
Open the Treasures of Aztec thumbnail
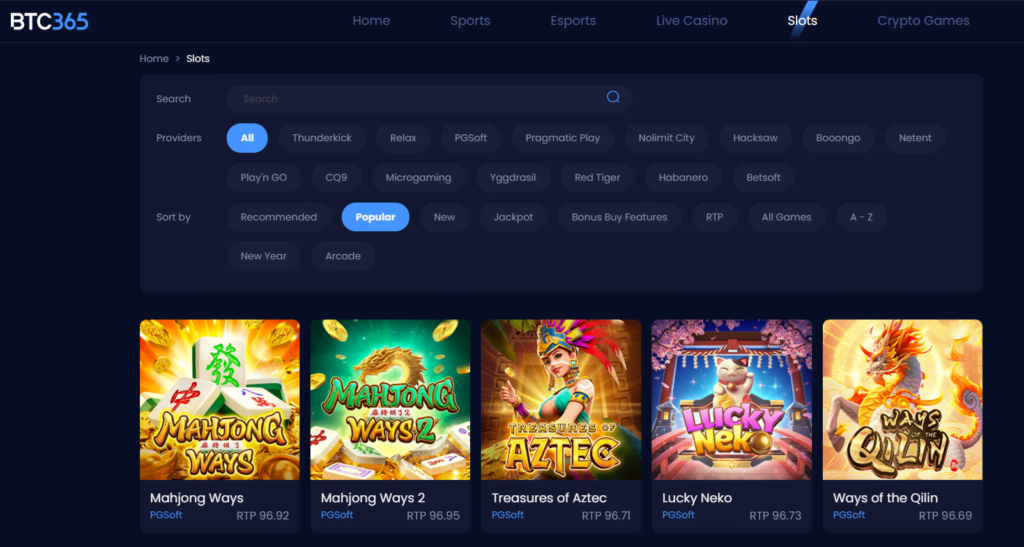[x=561, y=399]
